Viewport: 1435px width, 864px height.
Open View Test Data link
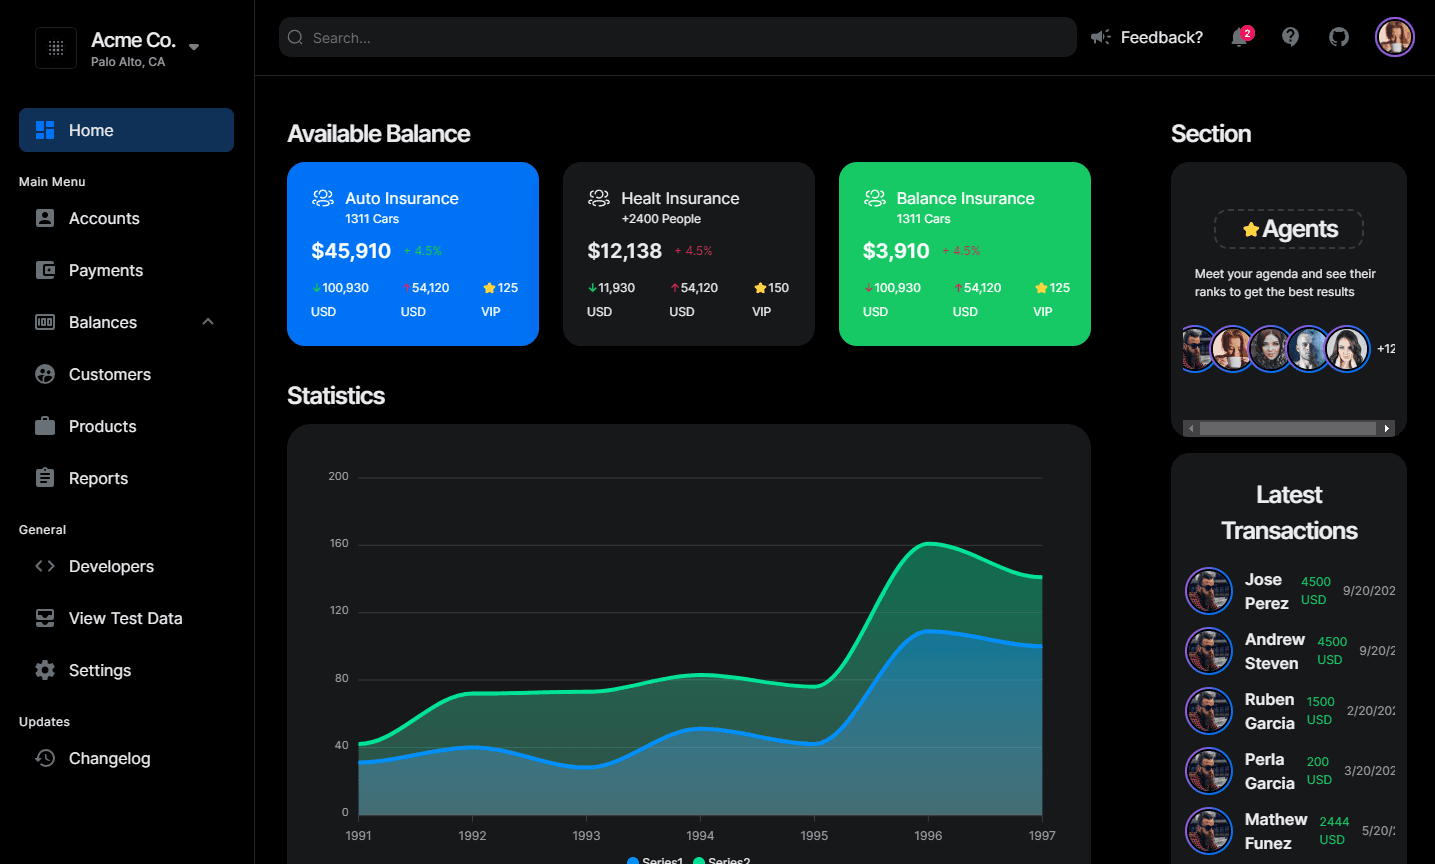click(x=126, y=618)
